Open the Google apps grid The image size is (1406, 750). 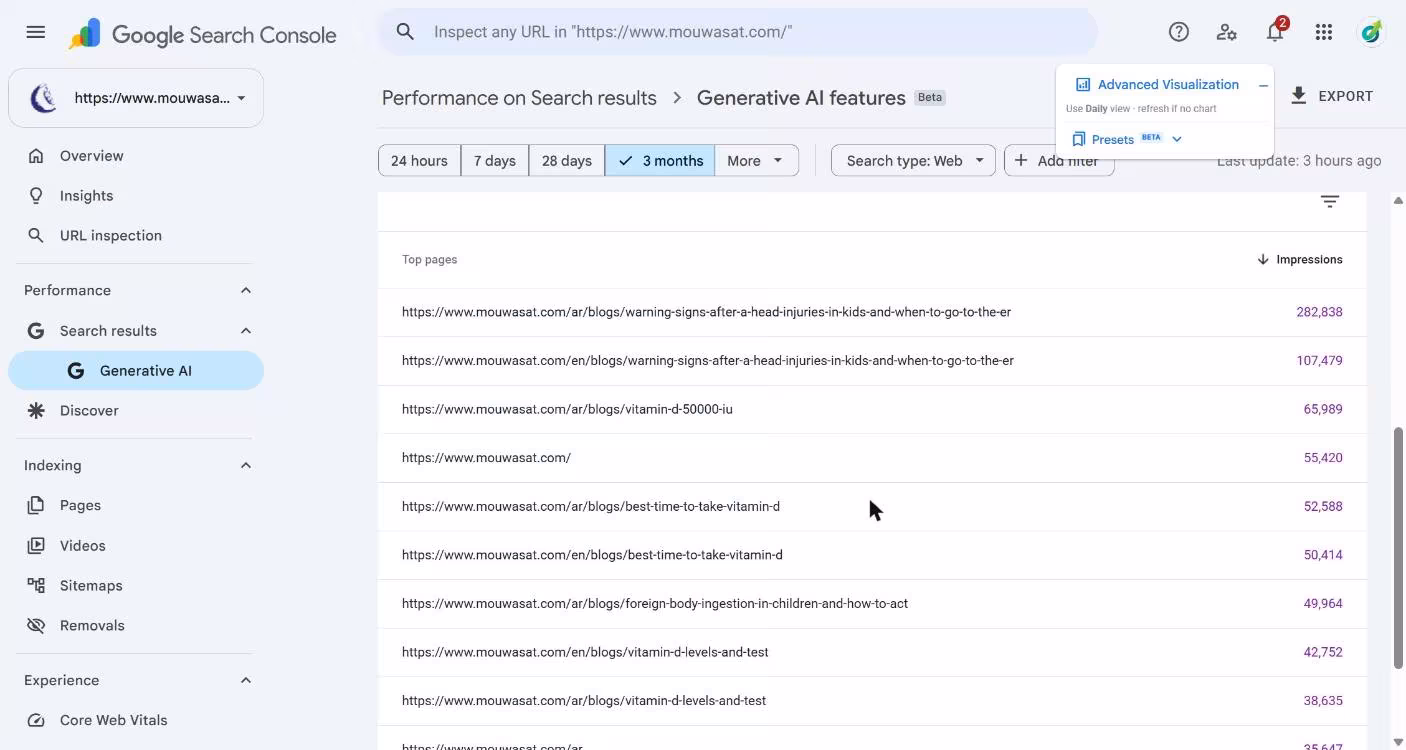(x=1324, y=32)
